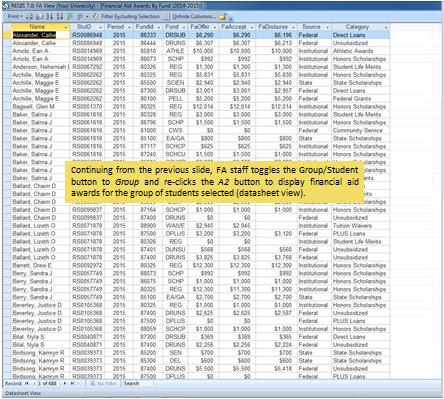Go to first record navigation button

(x=27, y=383)
